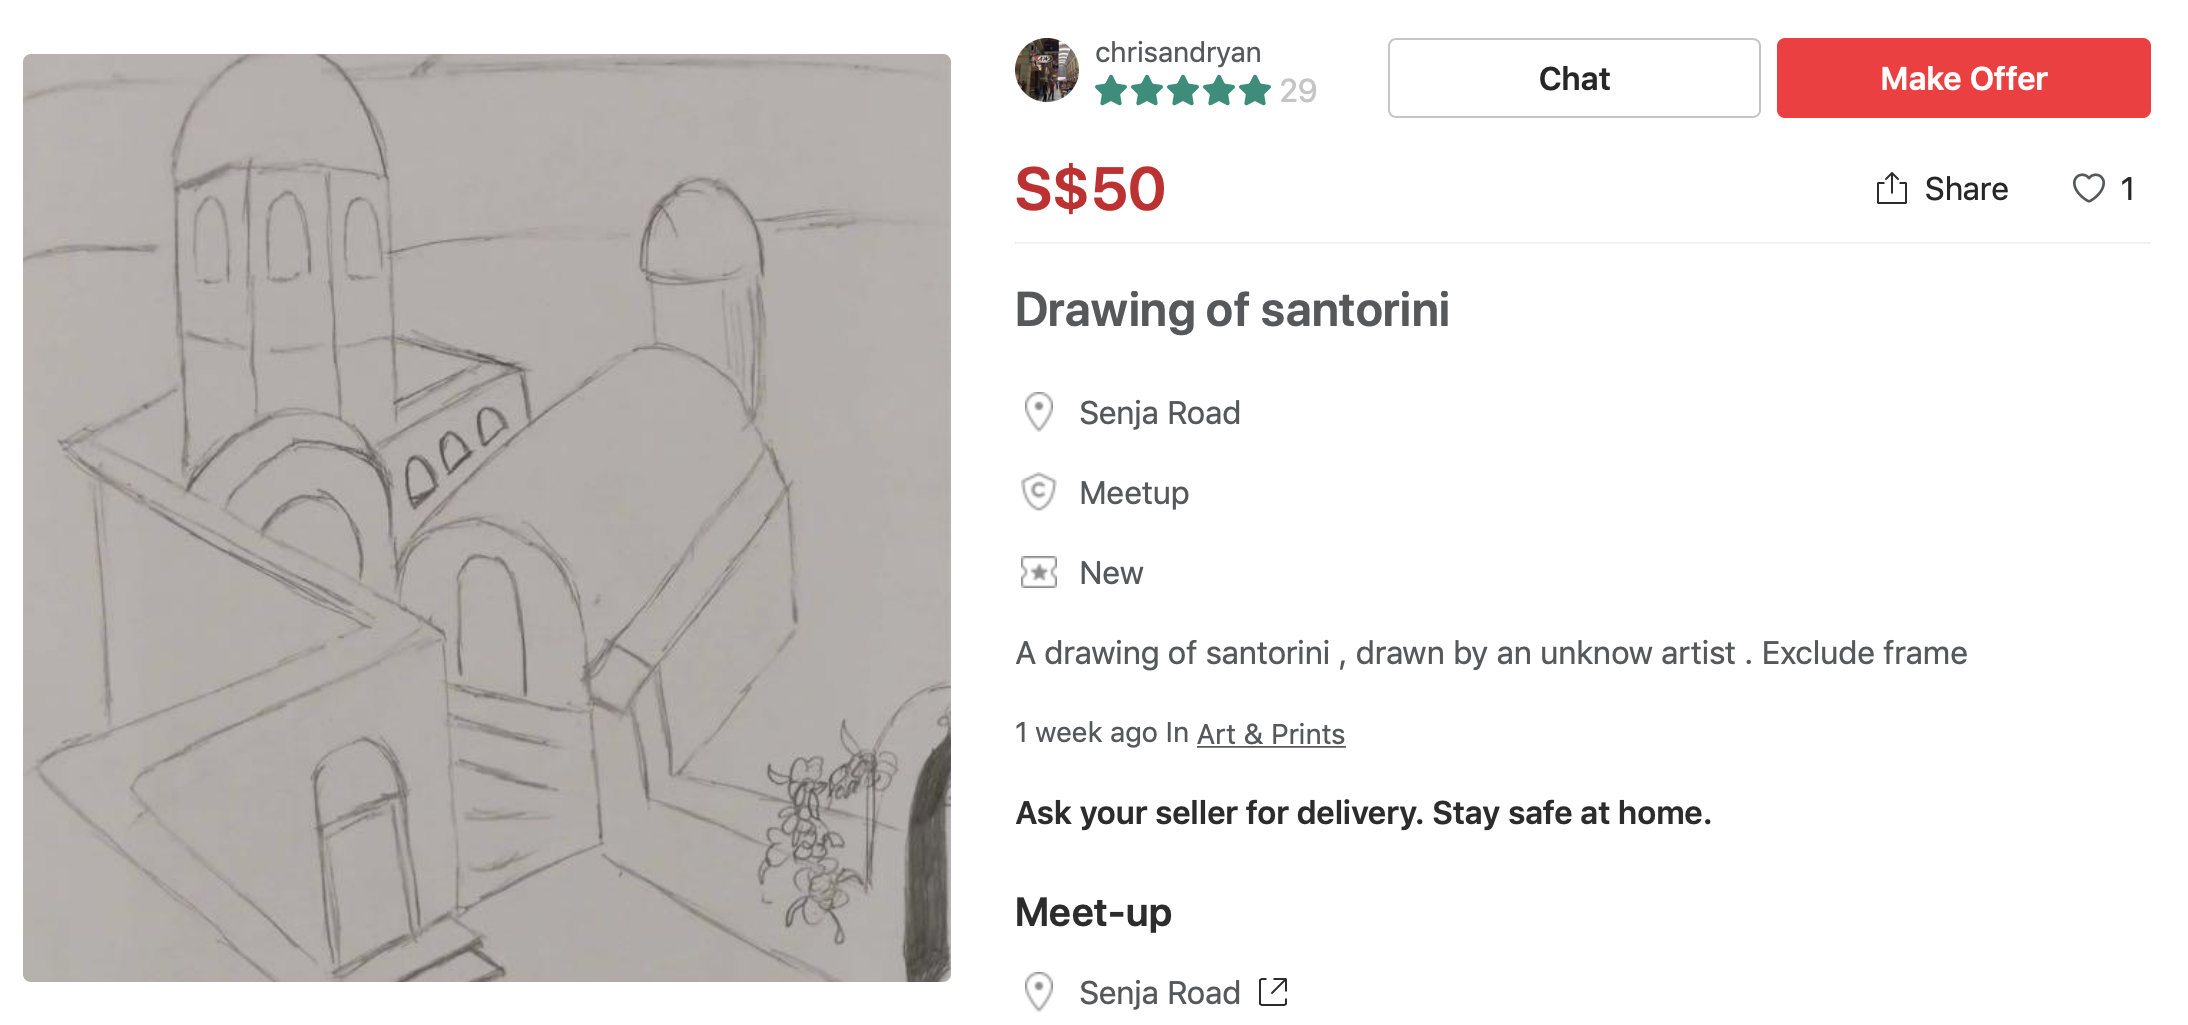This screenshot has height=1025, width=2188.
Task: Click the S$50 price text
Action: click(x=1090, y=188)
